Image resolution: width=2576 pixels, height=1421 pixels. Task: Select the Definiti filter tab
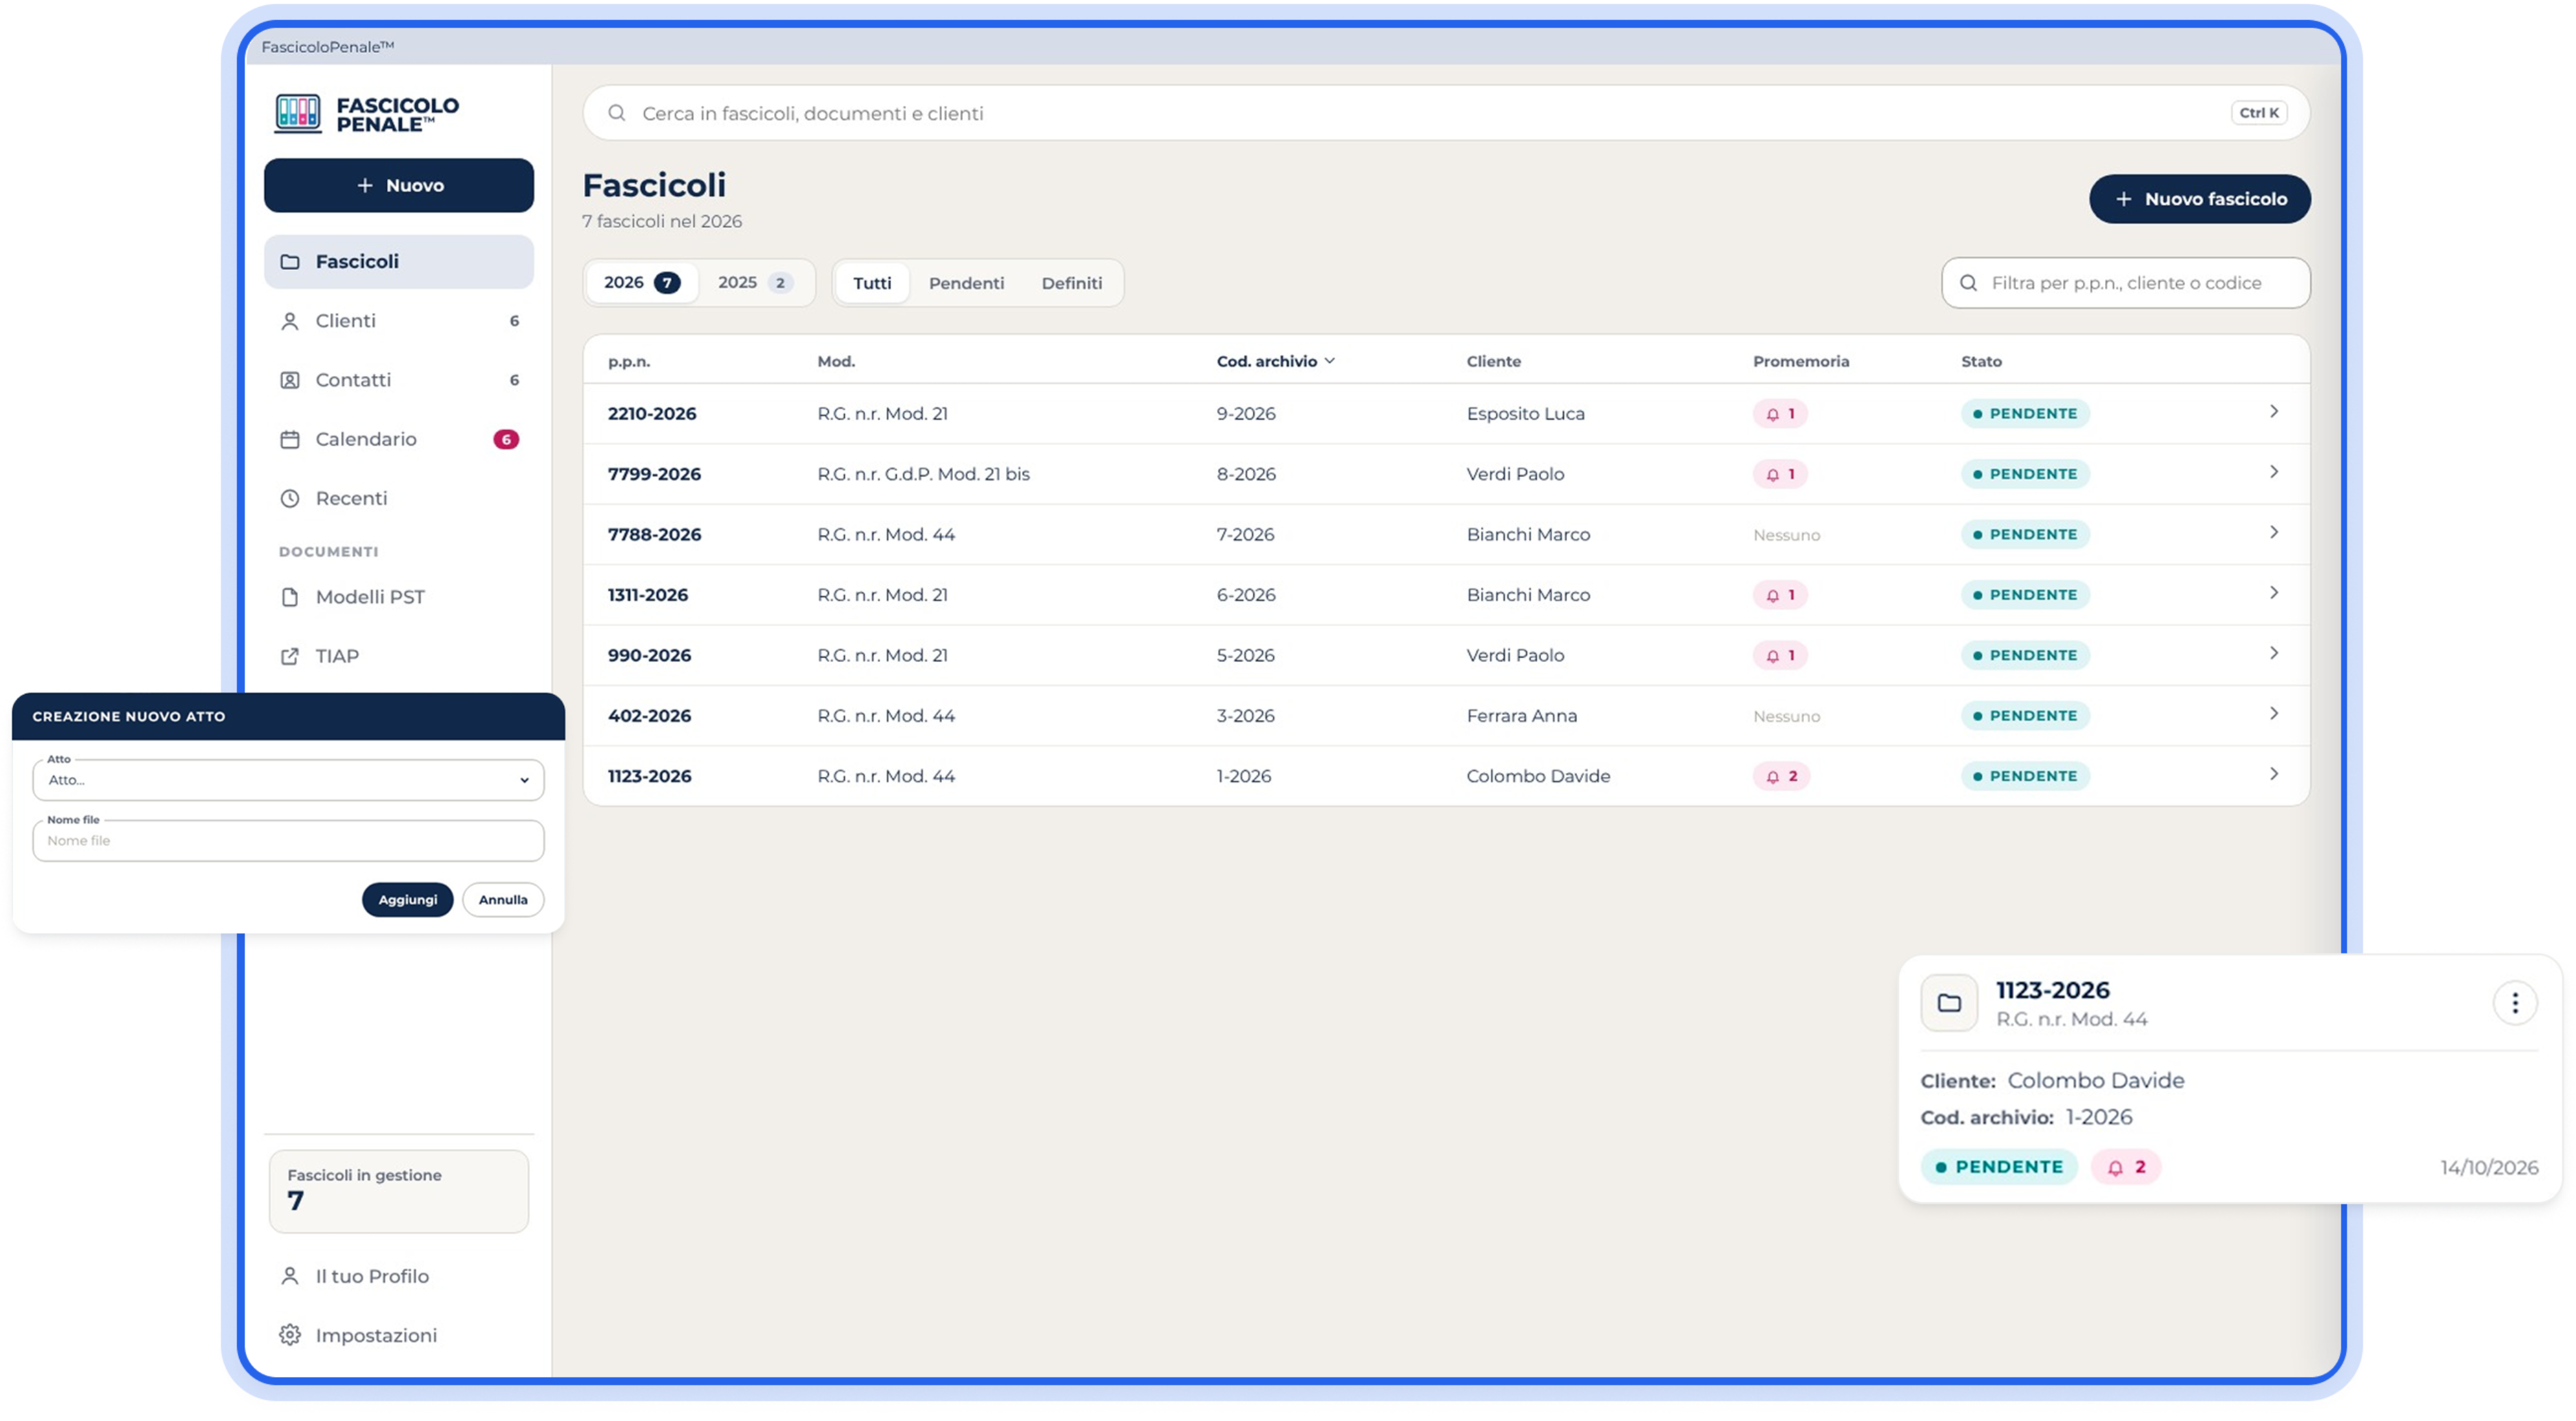(x=1071, y=283)
